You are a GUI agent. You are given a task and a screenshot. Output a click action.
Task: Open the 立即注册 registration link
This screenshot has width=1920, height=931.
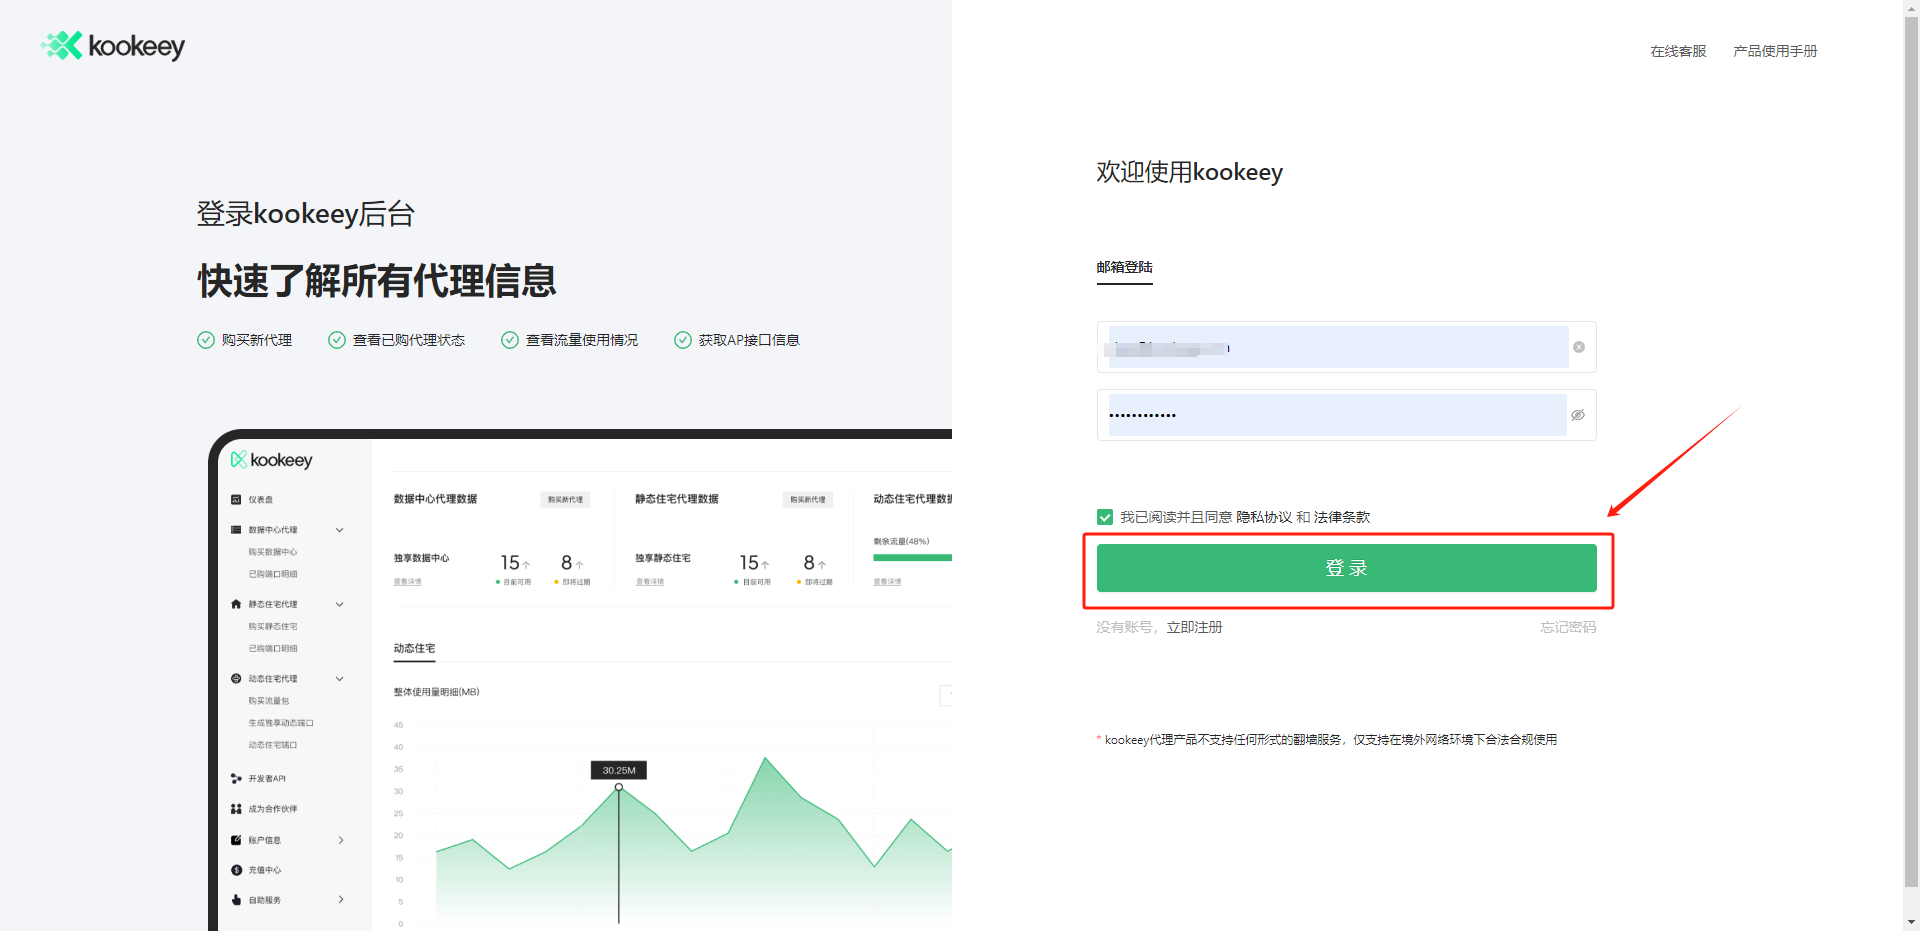coord(1194,627)
